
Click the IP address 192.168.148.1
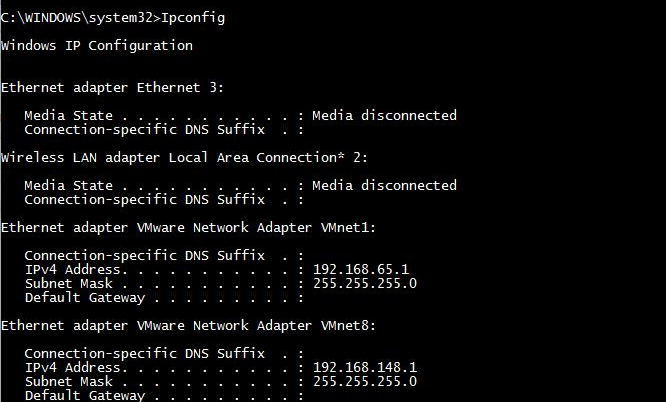[x=365, y=368]
